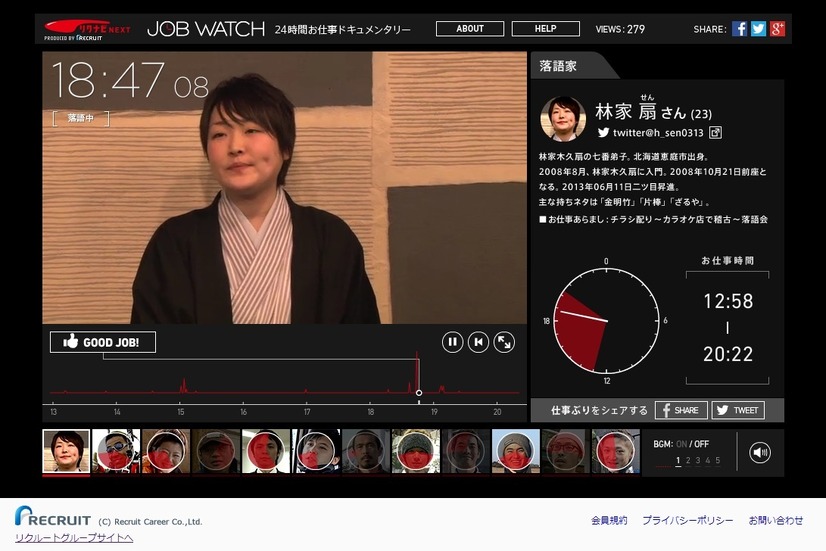Enter fullscreen video mode
Image resolution: width=826 pixels, height=551 pixels.
504,342
